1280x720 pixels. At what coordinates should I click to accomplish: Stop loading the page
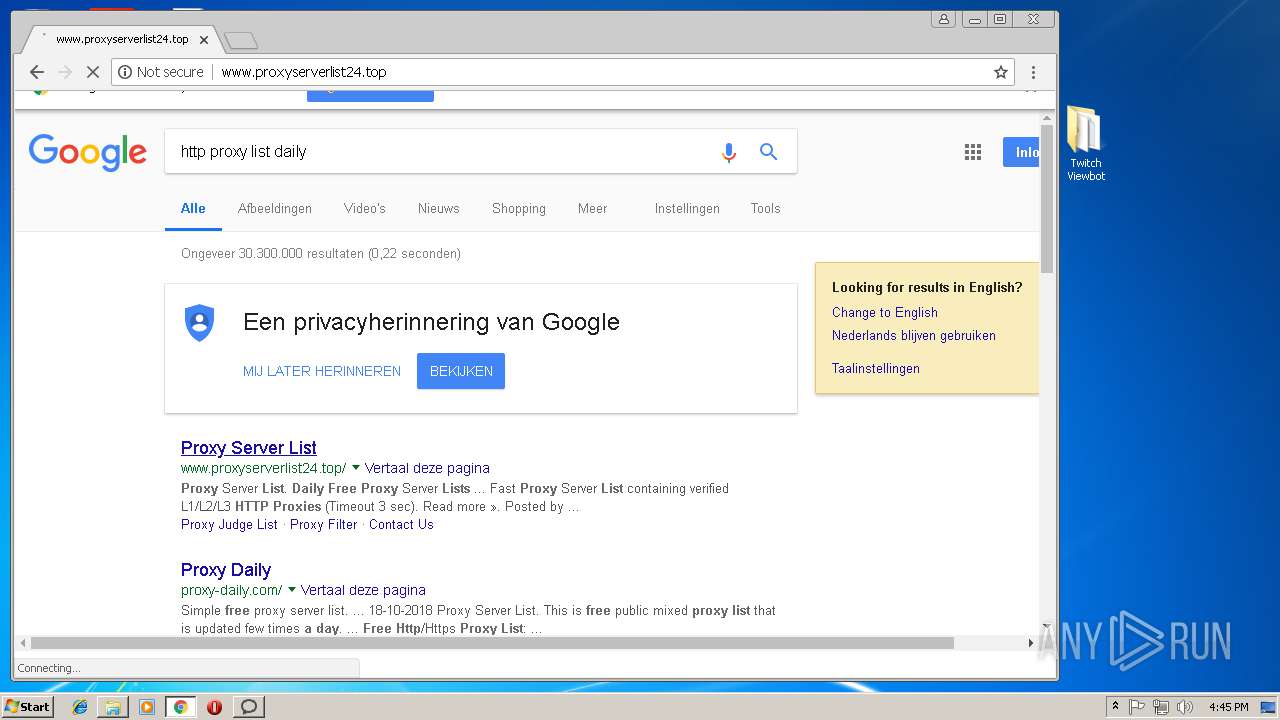click(92, 72)
